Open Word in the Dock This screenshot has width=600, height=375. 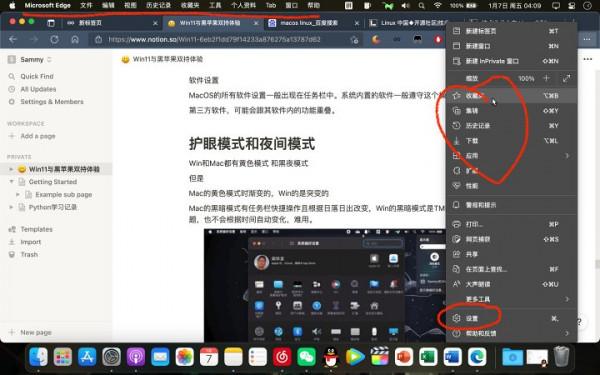(452, 357)
